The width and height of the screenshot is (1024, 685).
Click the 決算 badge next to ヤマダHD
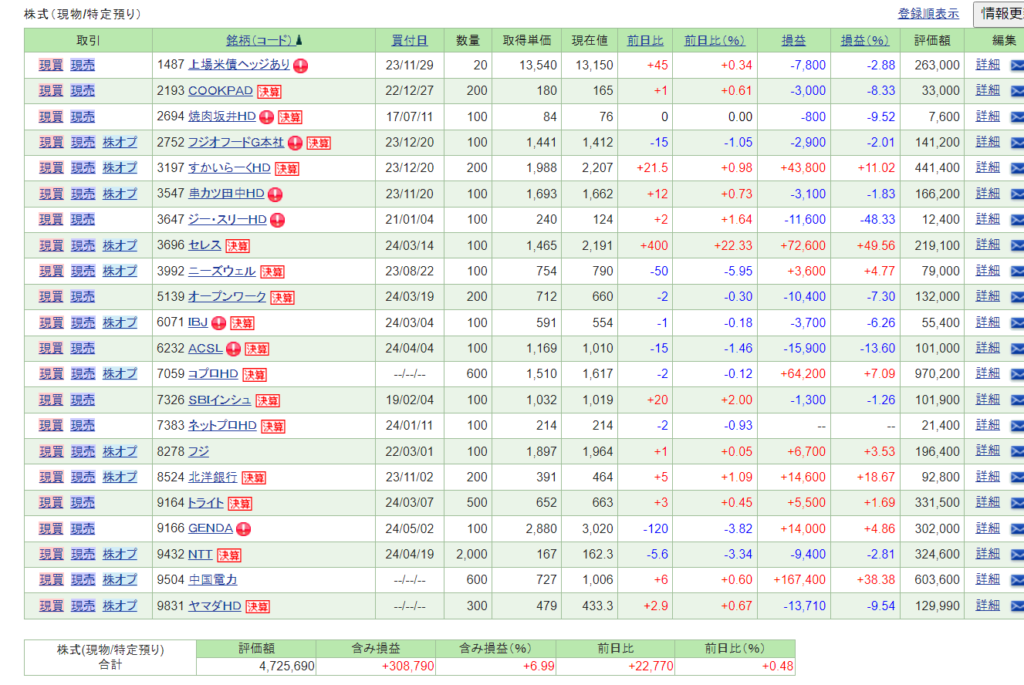click(x=258, y=606)
